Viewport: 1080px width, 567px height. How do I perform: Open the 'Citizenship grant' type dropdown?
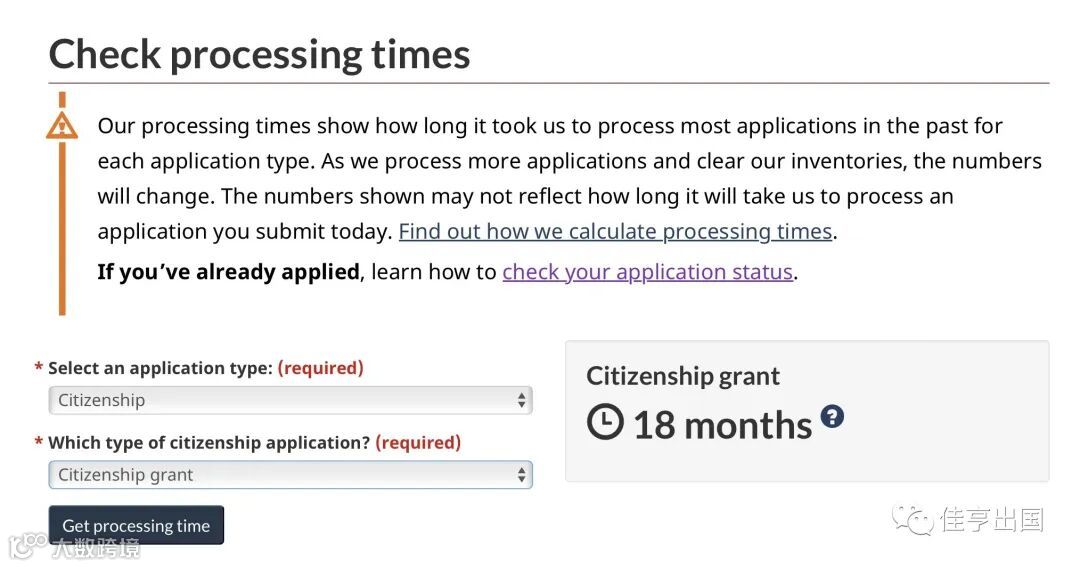tap(290, 475)
